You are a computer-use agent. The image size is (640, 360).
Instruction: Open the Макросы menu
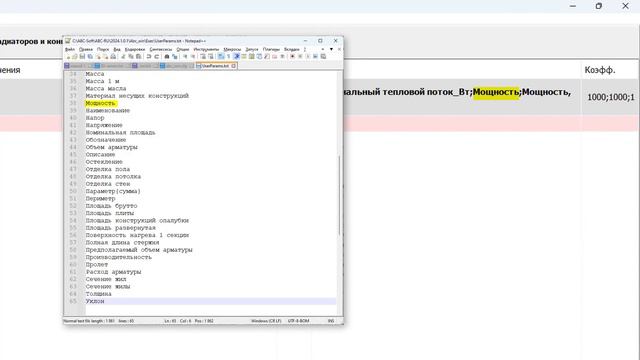[x=232, y=49]
